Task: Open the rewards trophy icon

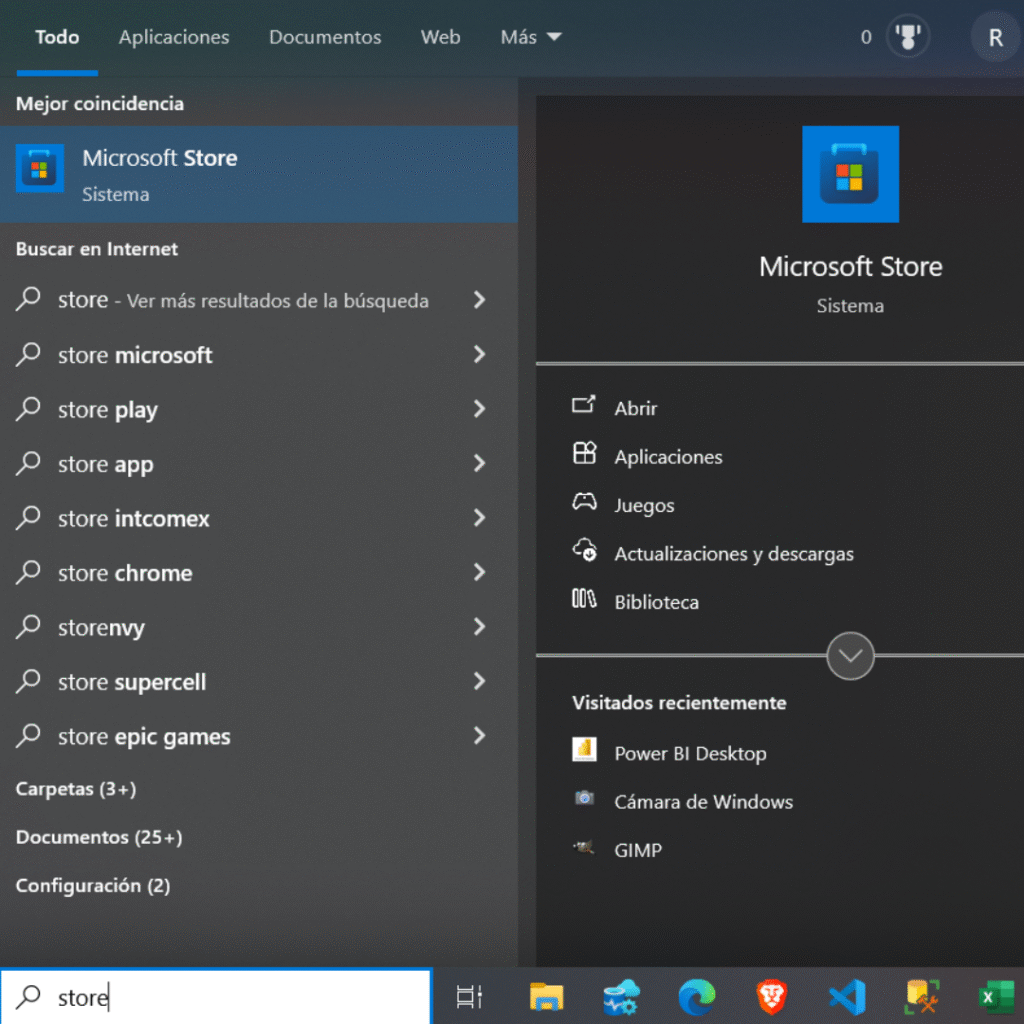Action: click(x=908, y=37)
